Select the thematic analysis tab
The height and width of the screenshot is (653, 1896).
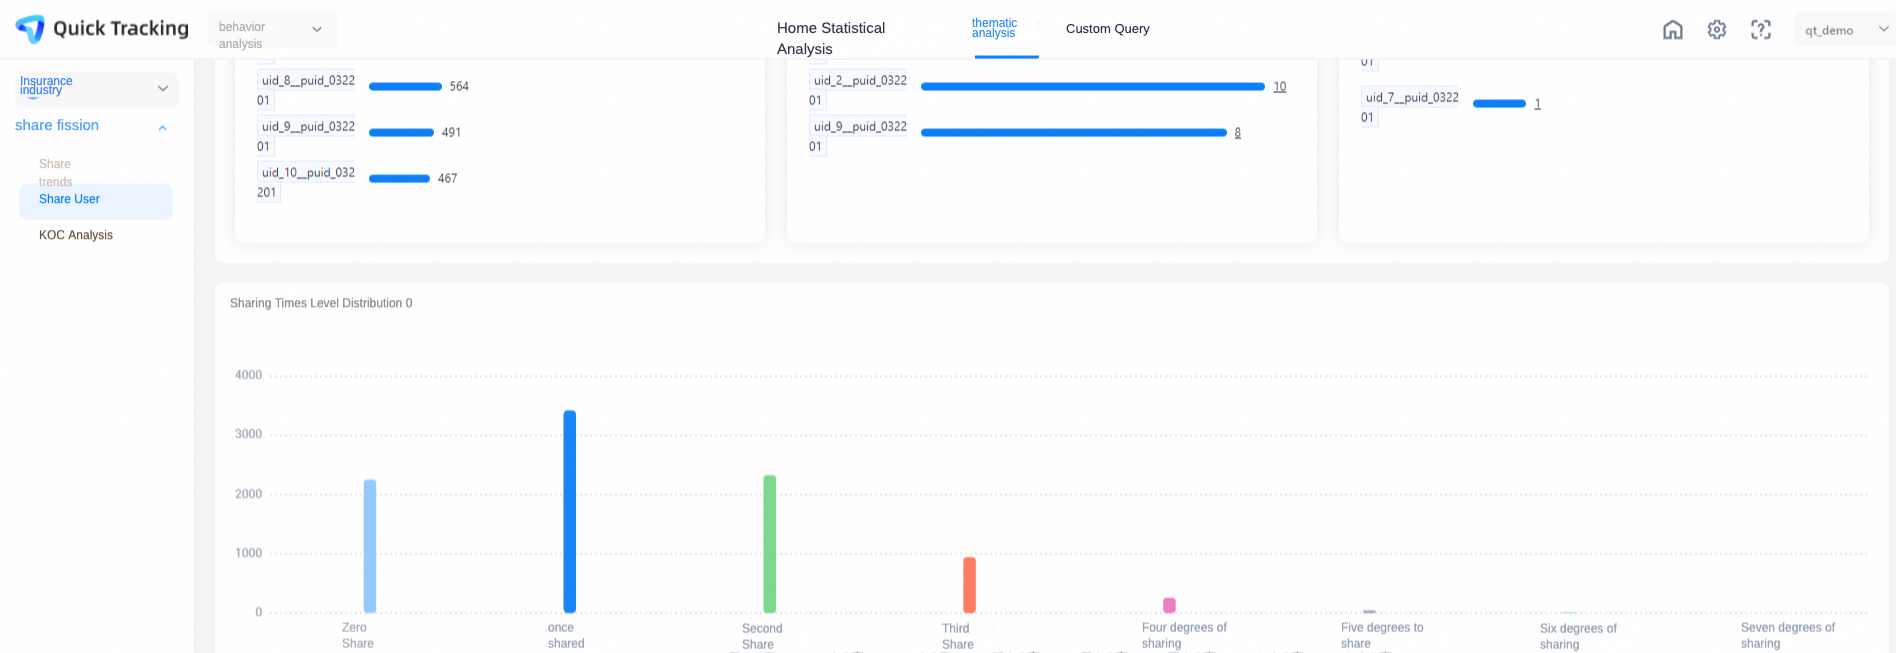coord(994,29)
